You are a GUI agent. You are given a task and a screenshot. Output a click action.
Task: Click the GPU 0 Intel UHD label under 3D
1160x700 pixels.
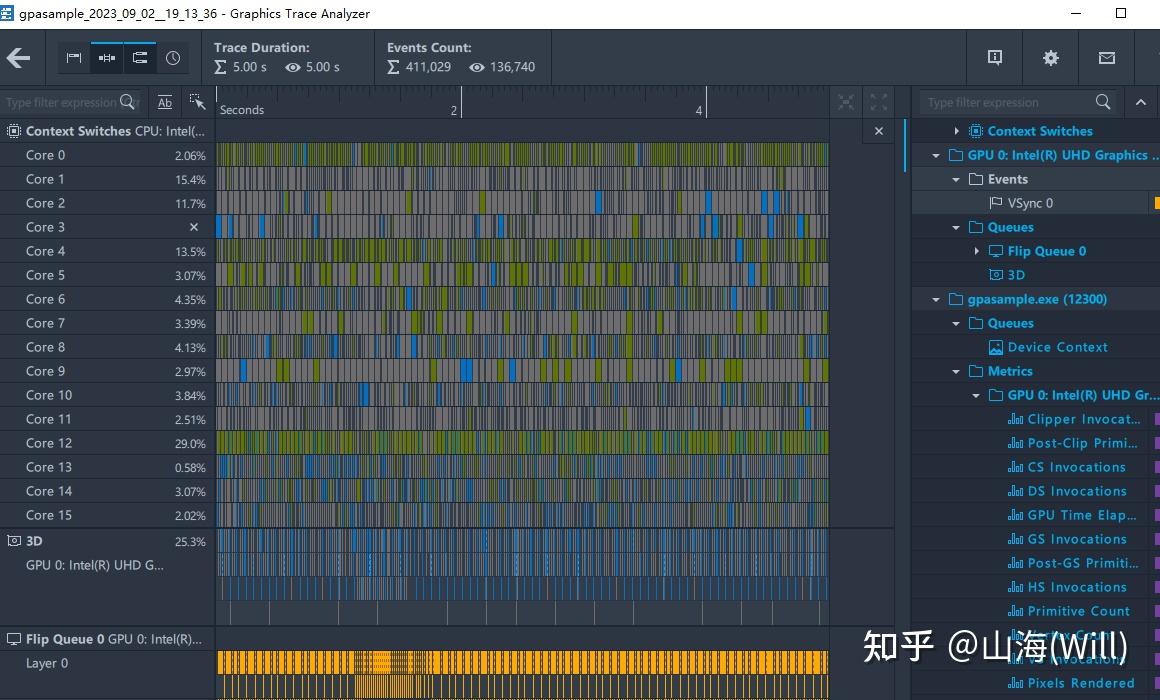click(95, 565)
